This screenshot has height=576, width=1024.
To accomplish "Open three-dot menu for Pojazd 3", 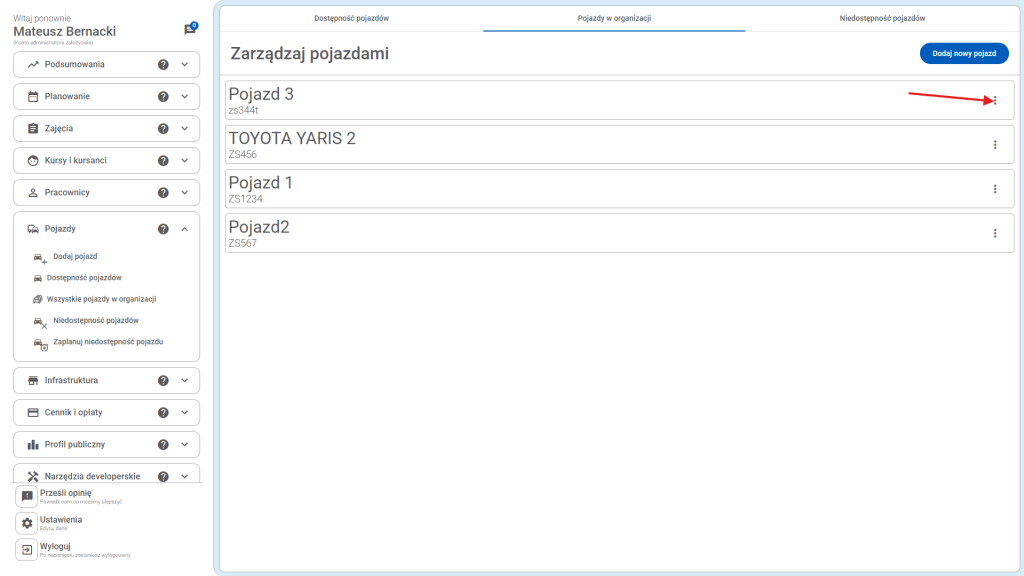I will (994, 100).
